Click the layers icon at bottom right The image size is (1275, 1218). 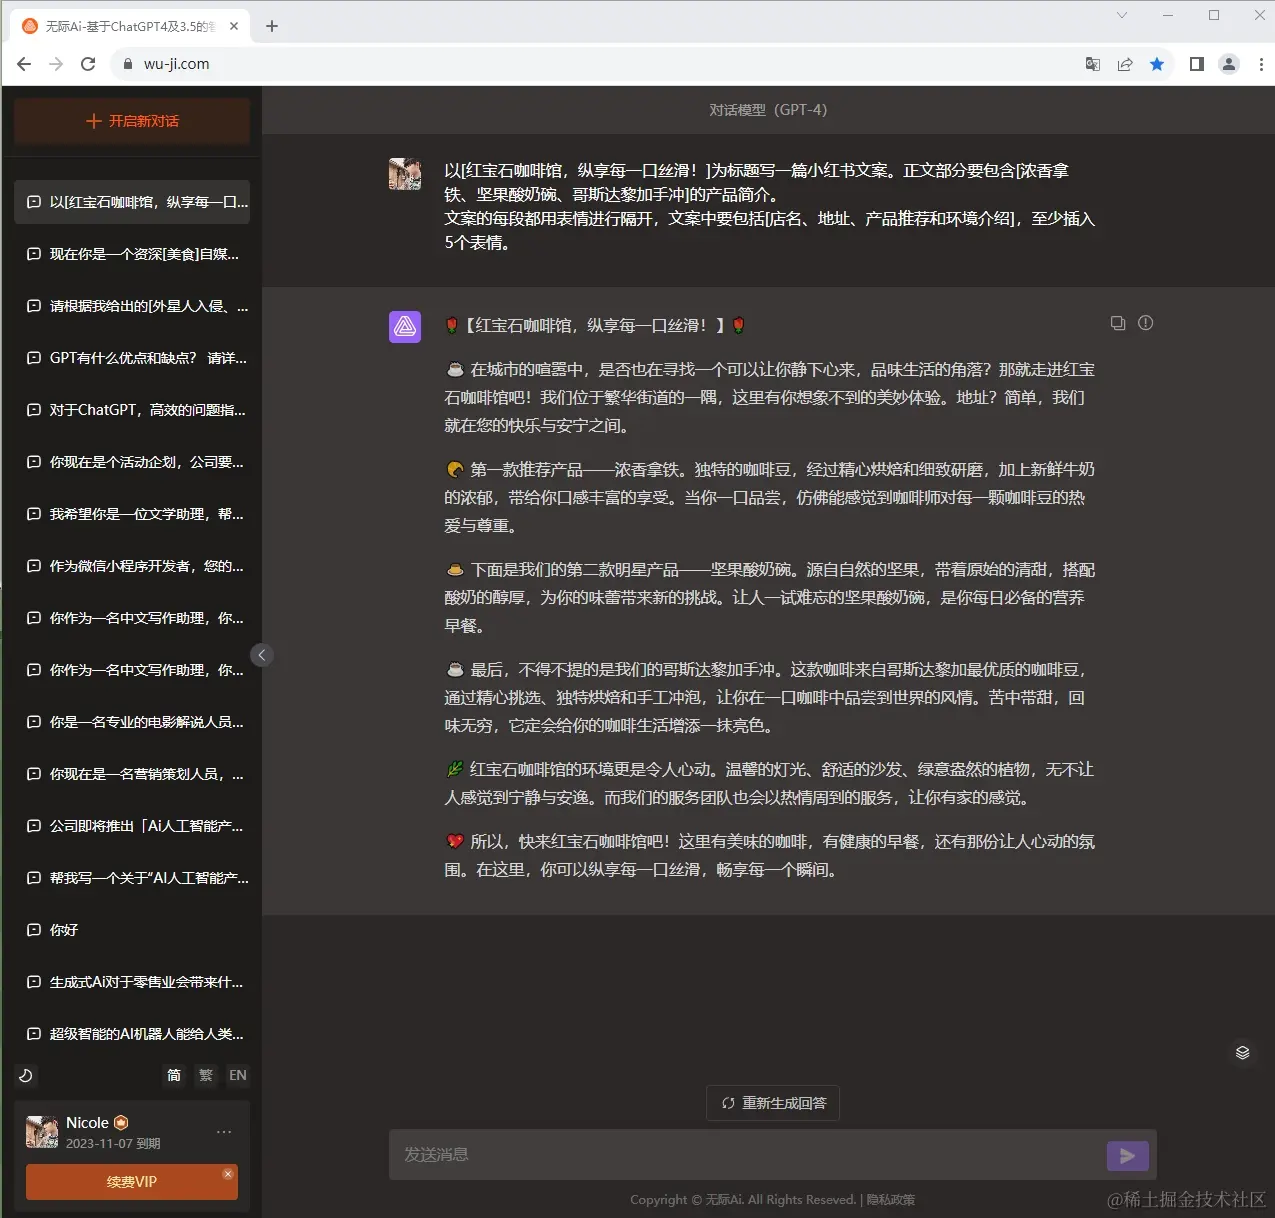1242,1052
